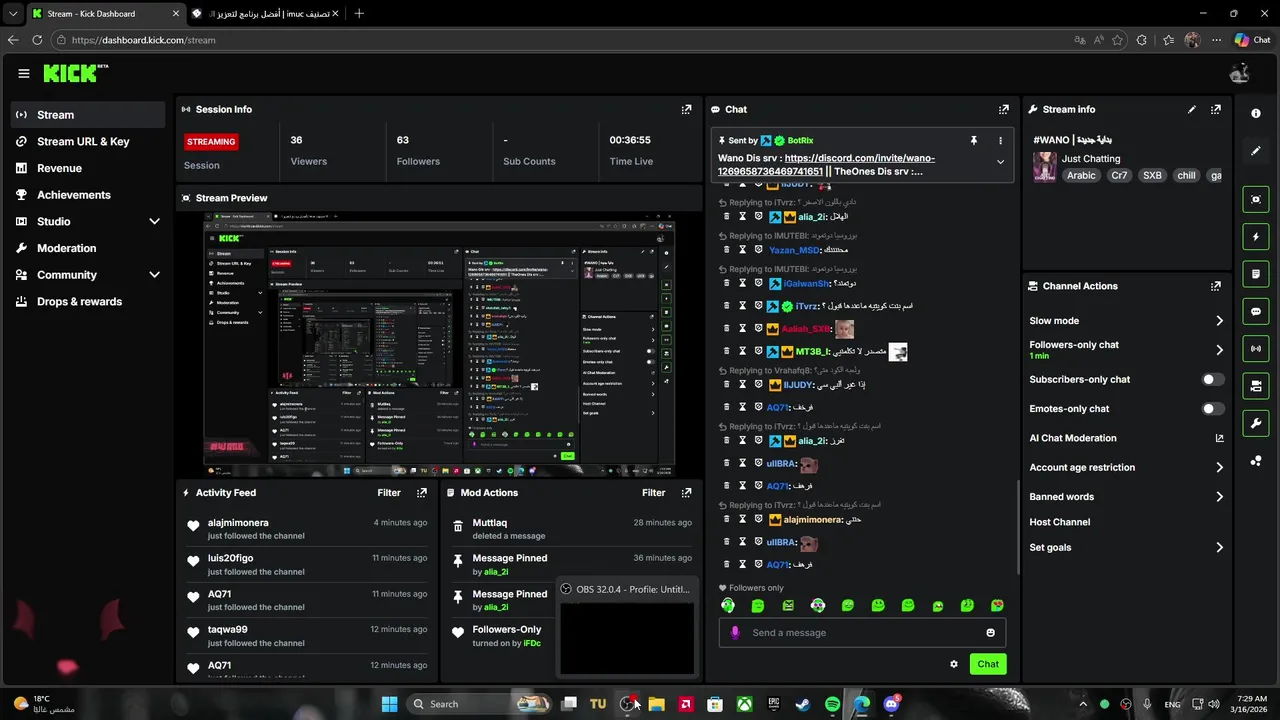Open the pinned message three-dot options
This screenshot has height=720, width=1280.
point(1000,141)
